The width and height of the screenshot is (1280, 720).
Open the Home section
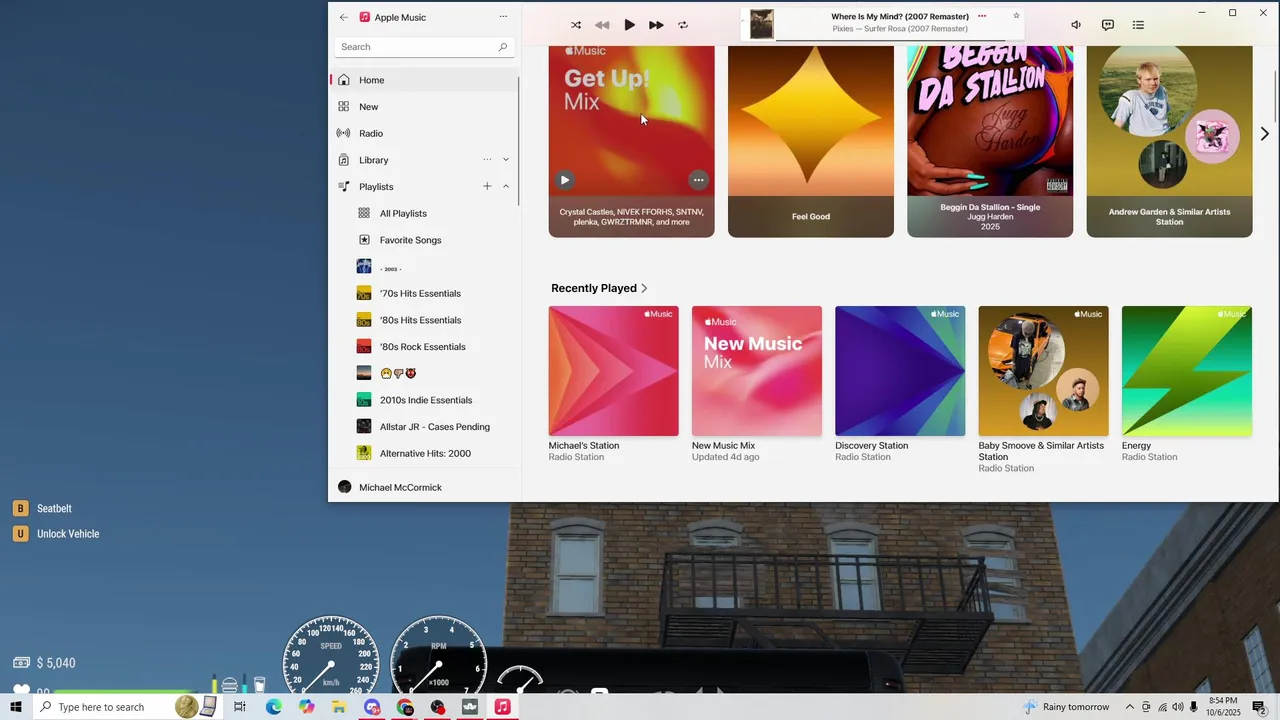(x=424, y=80)
